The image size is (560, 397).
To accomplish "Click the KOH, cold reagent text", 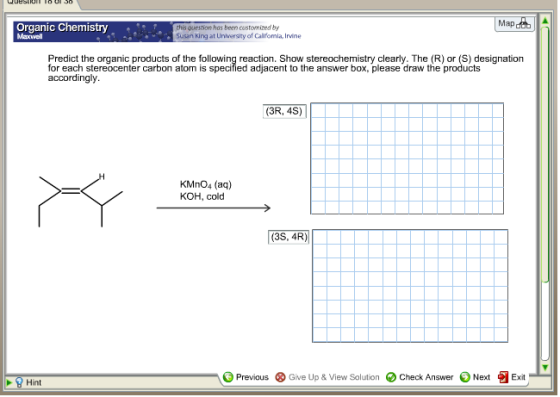I will [202, 196].
